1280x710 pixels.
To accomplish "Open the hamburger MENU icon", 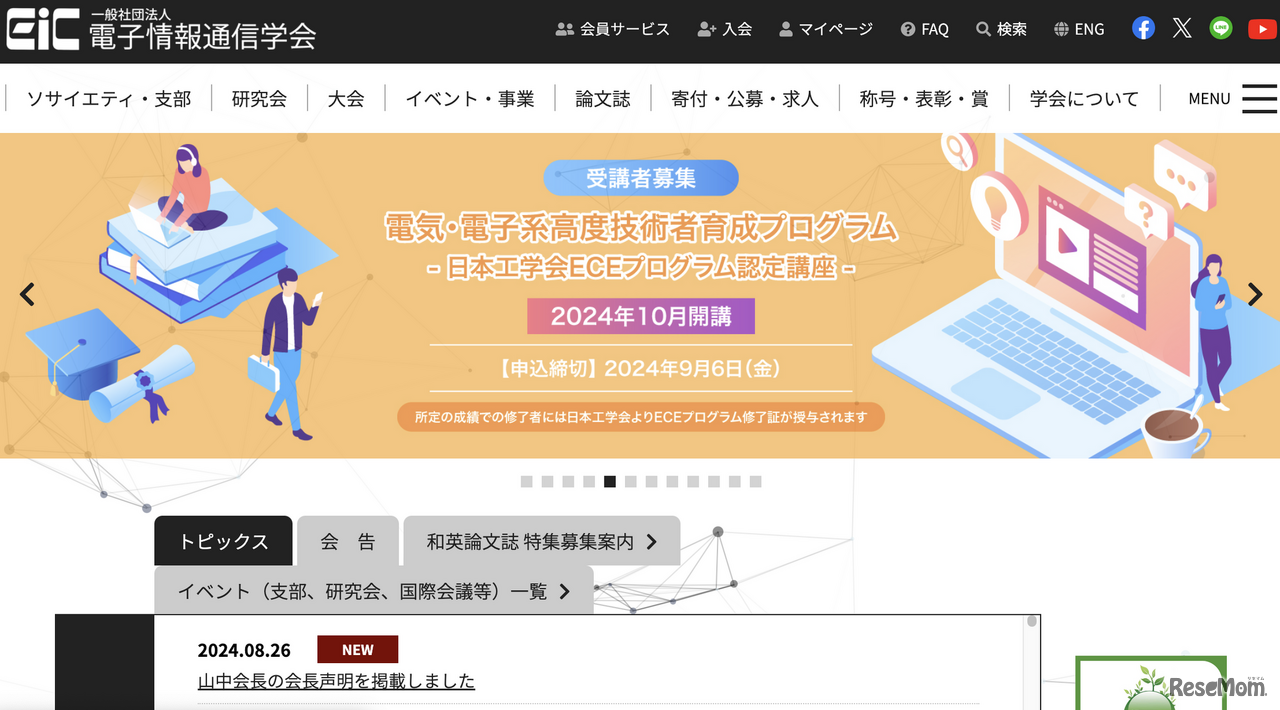I will pos(1259,98).
